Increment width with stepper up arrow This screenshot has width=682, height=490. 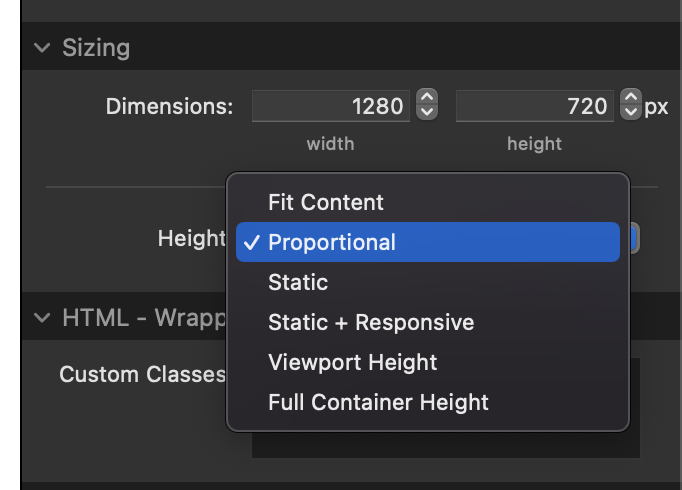click(x=427, y=100)
